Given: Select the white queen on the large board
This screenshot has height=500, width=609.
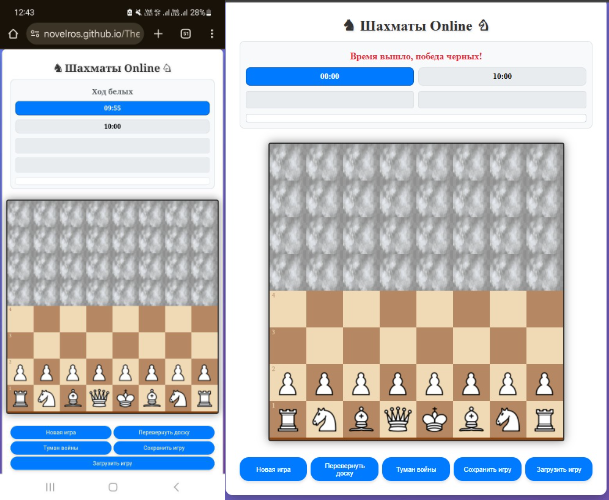Looking at the screenshot, I should [398, 419].
